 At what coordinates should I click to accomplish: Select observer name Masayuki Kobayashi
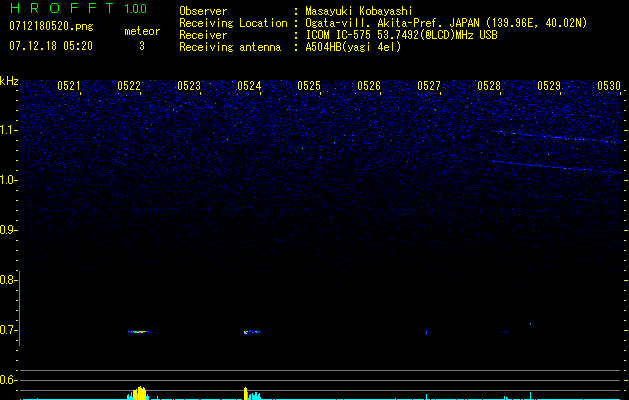point(359,11)
